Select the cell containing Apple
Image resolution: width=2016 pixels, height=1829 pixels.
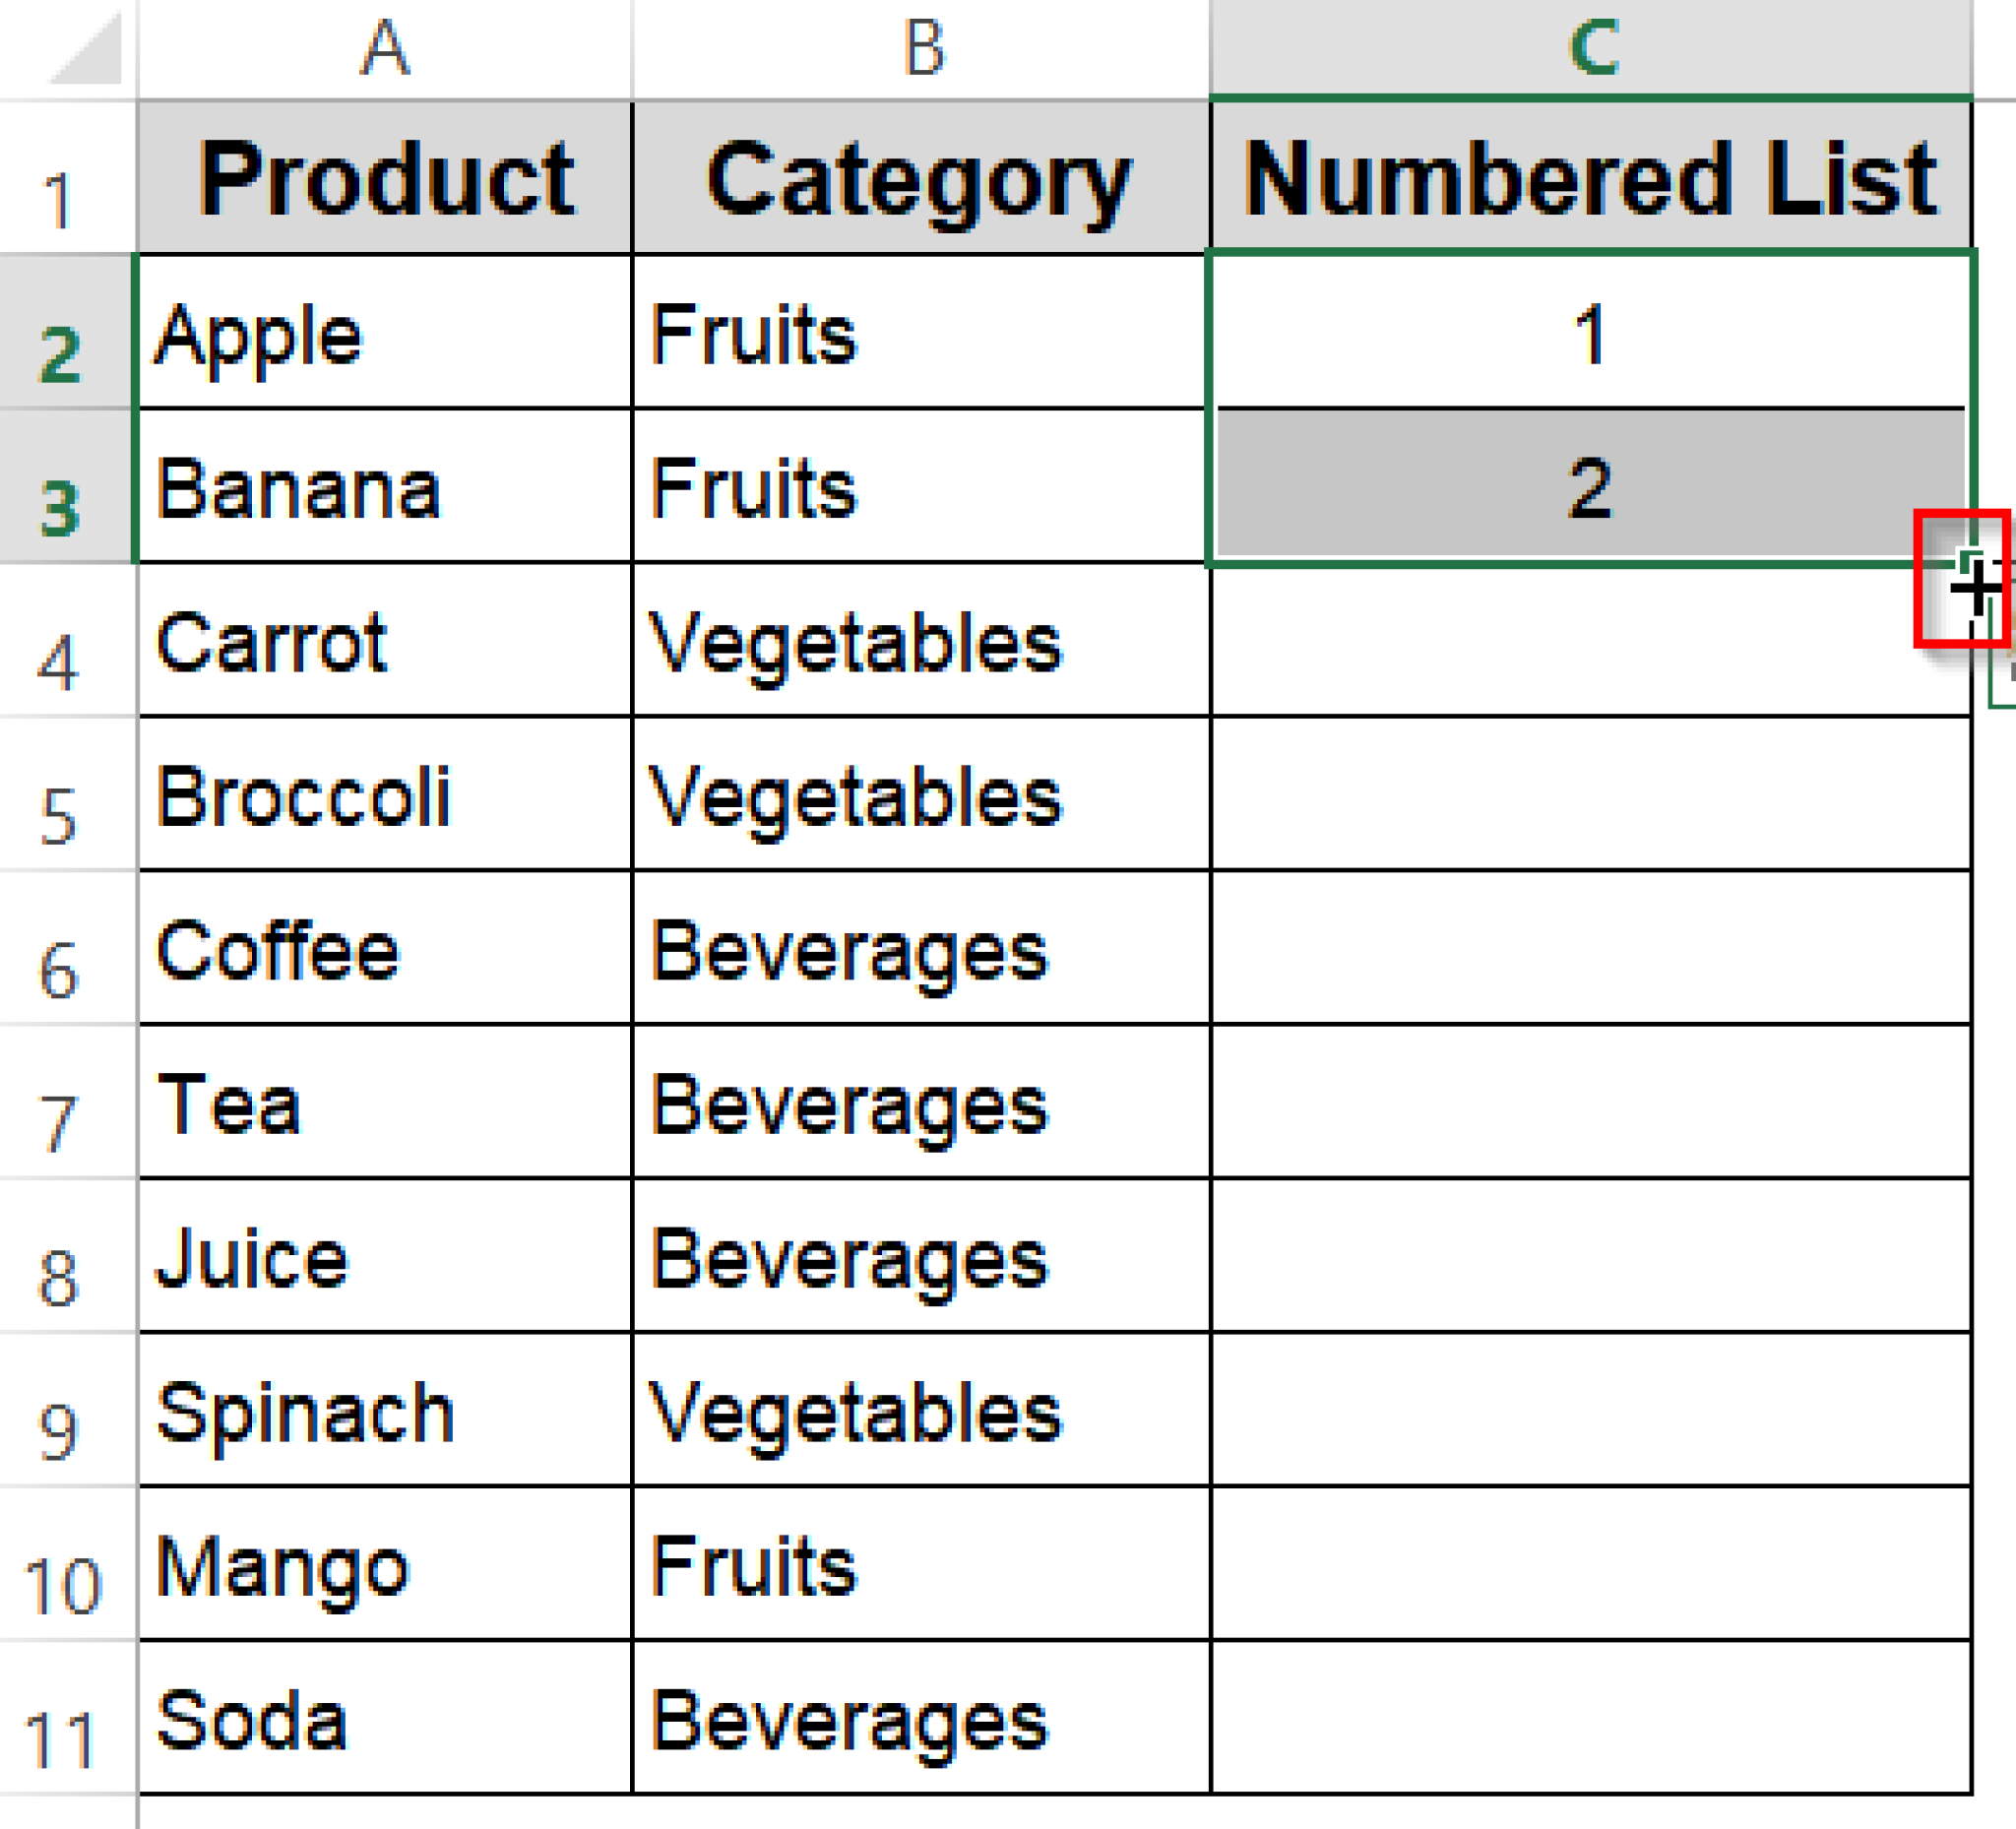385,335
